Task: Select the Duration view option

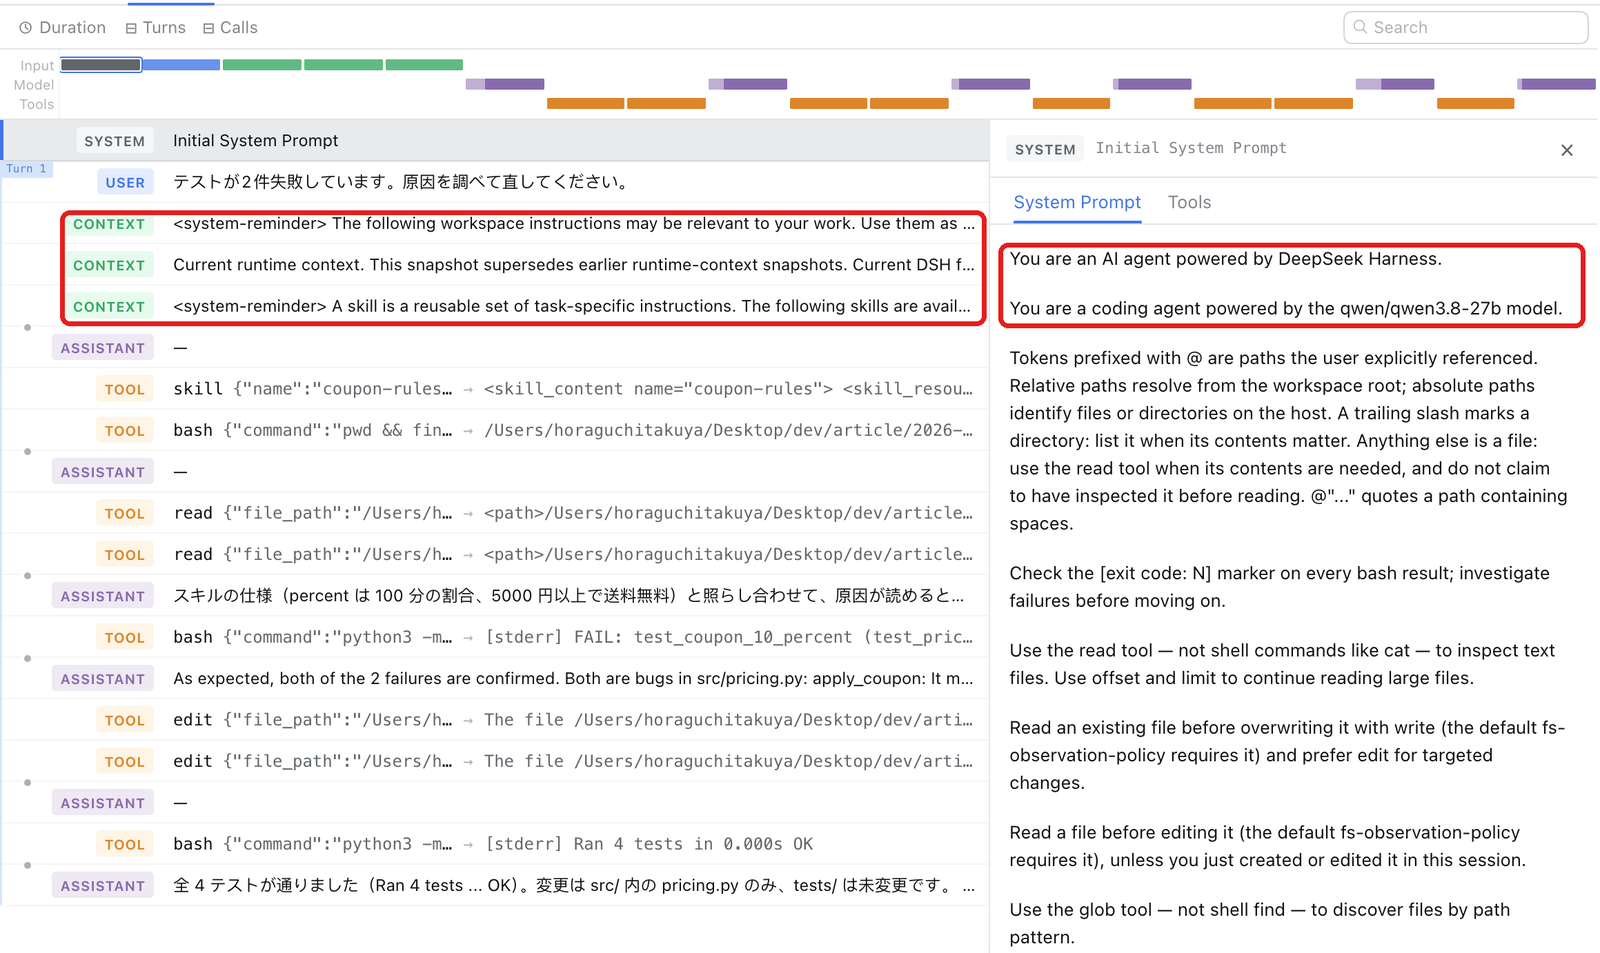Action: pos(62,28)
